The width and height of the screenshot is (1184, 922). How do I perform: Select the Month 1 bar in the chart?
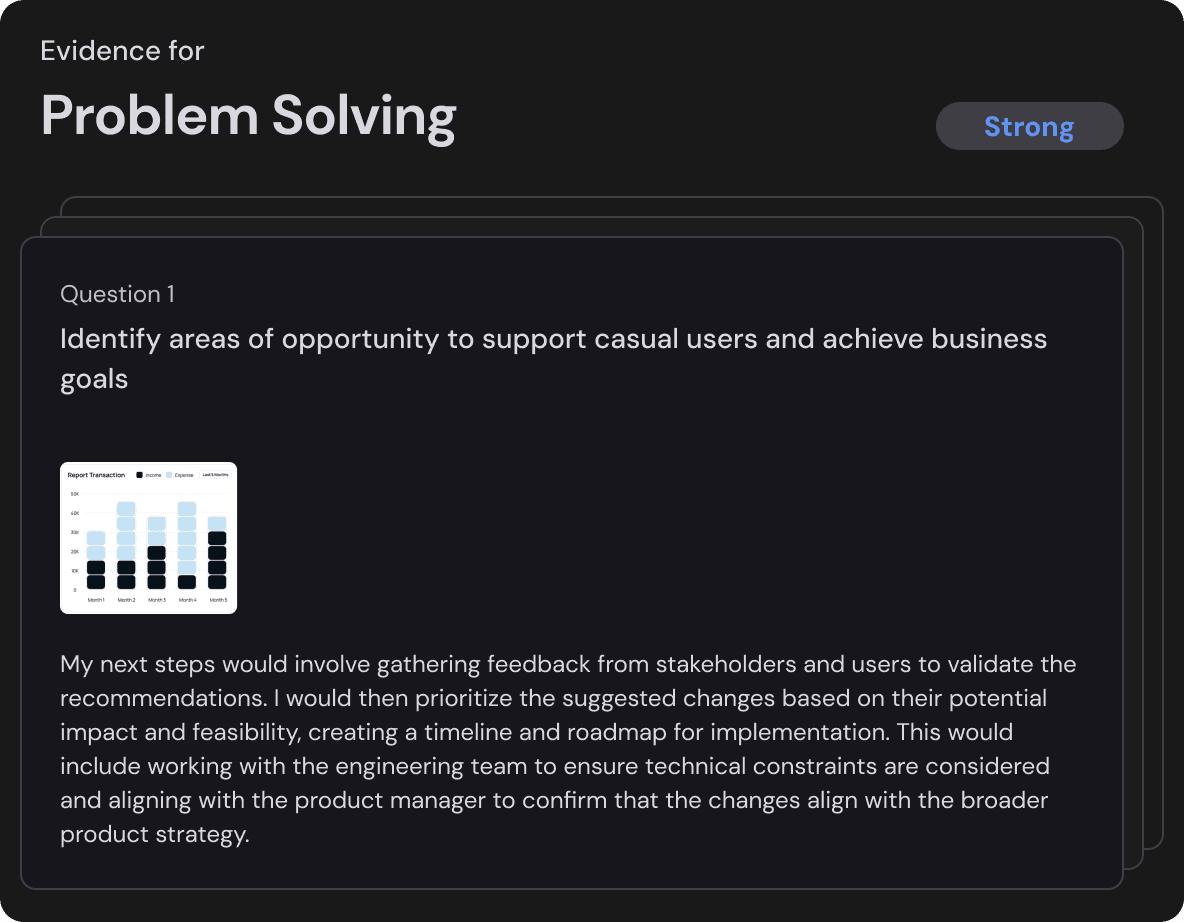tap(96, 560)
